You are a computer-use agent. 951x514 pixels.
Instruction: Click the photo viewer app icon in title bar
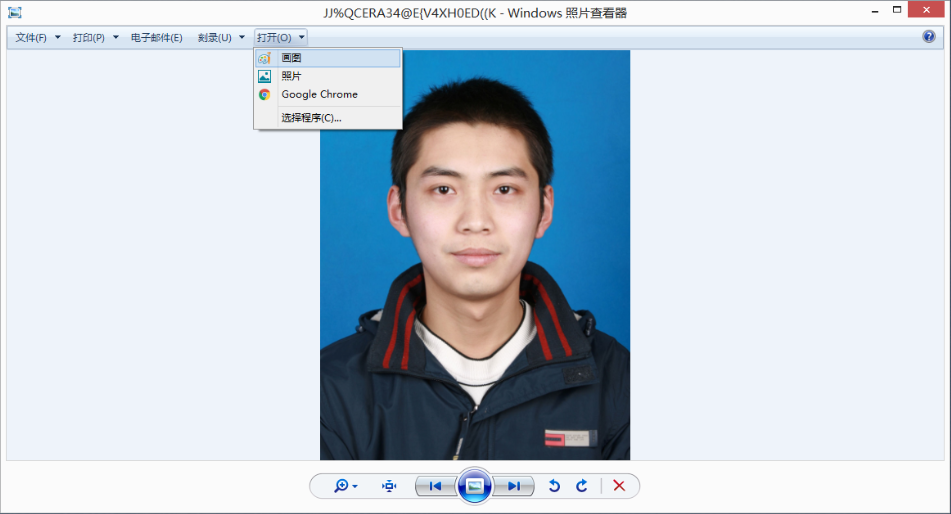point(15,12)
